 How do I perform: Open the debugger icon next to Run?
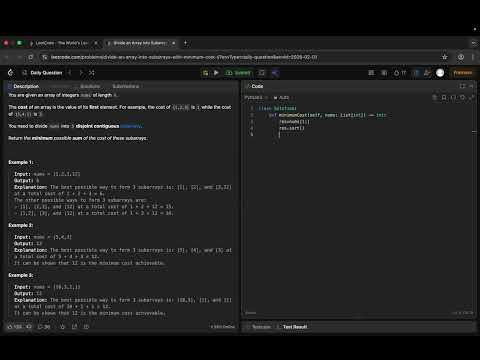[x=205, y=73]
